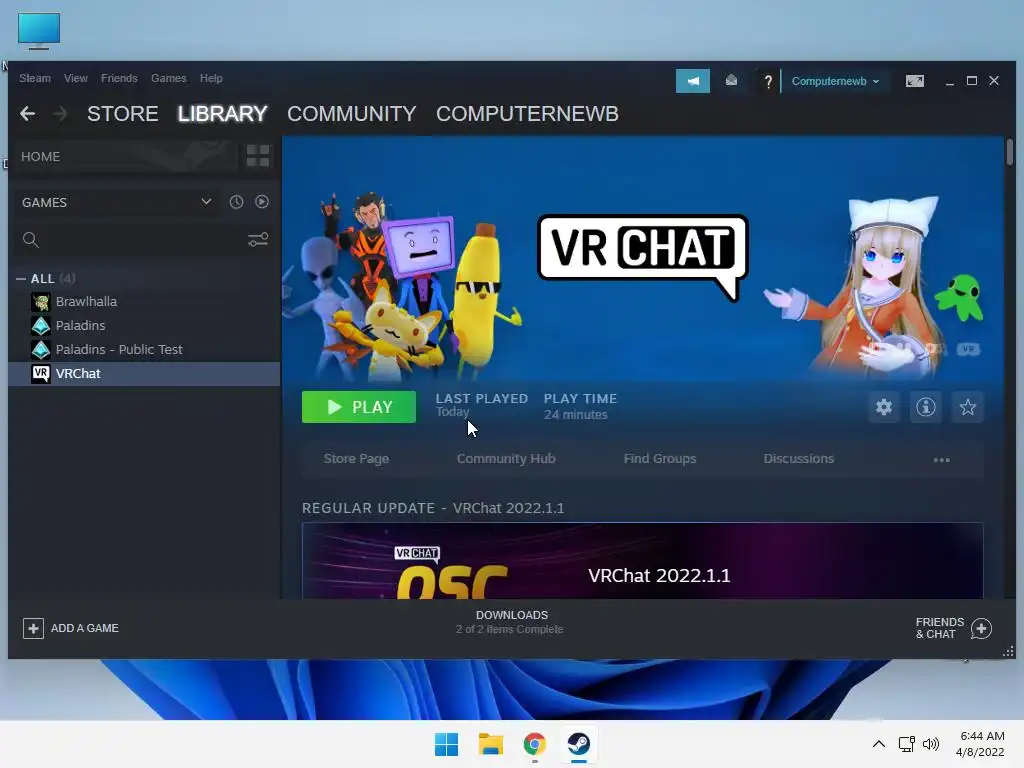Click the green PLAY button
Screen dimensions: 1024x768
click(359, 407)
